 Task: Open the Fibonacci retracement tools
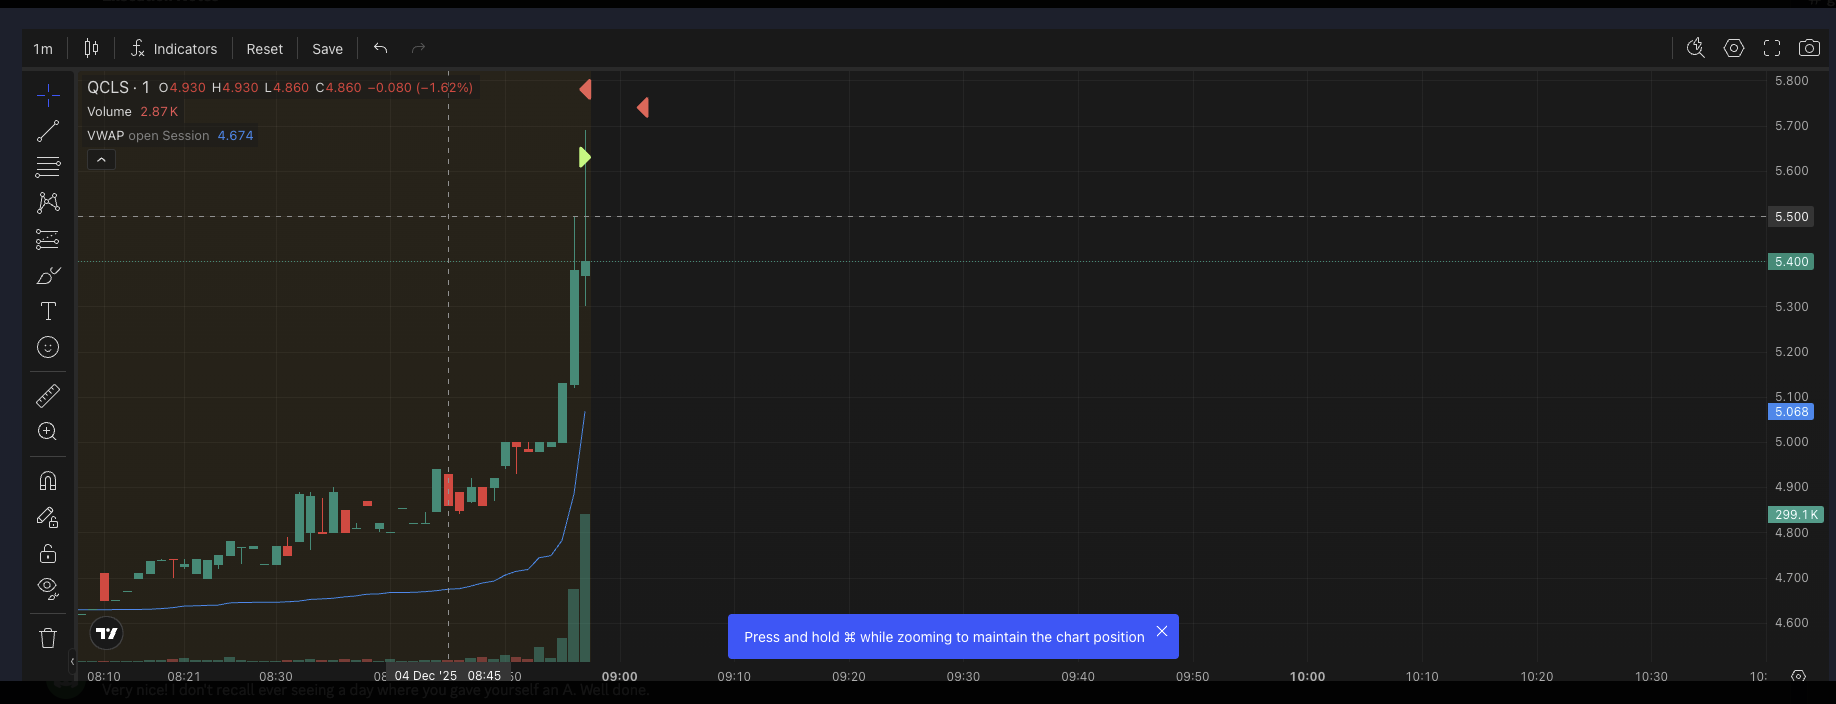click(x=48, y=167)
